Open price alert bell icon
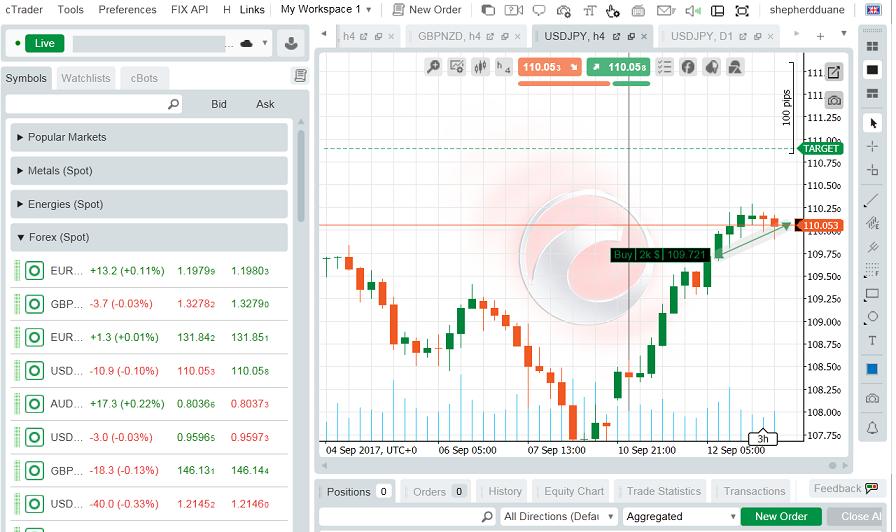The width and height of the screenshot is (896, 532). point(873,427)
